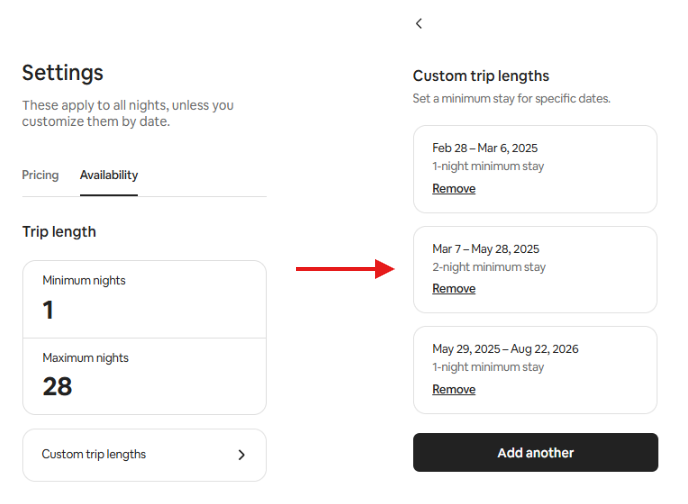Click the chevron beside Custom trip lengths
Image resolution: width=688 pixels, height=504 pixels.
click(x=241, y=455)
